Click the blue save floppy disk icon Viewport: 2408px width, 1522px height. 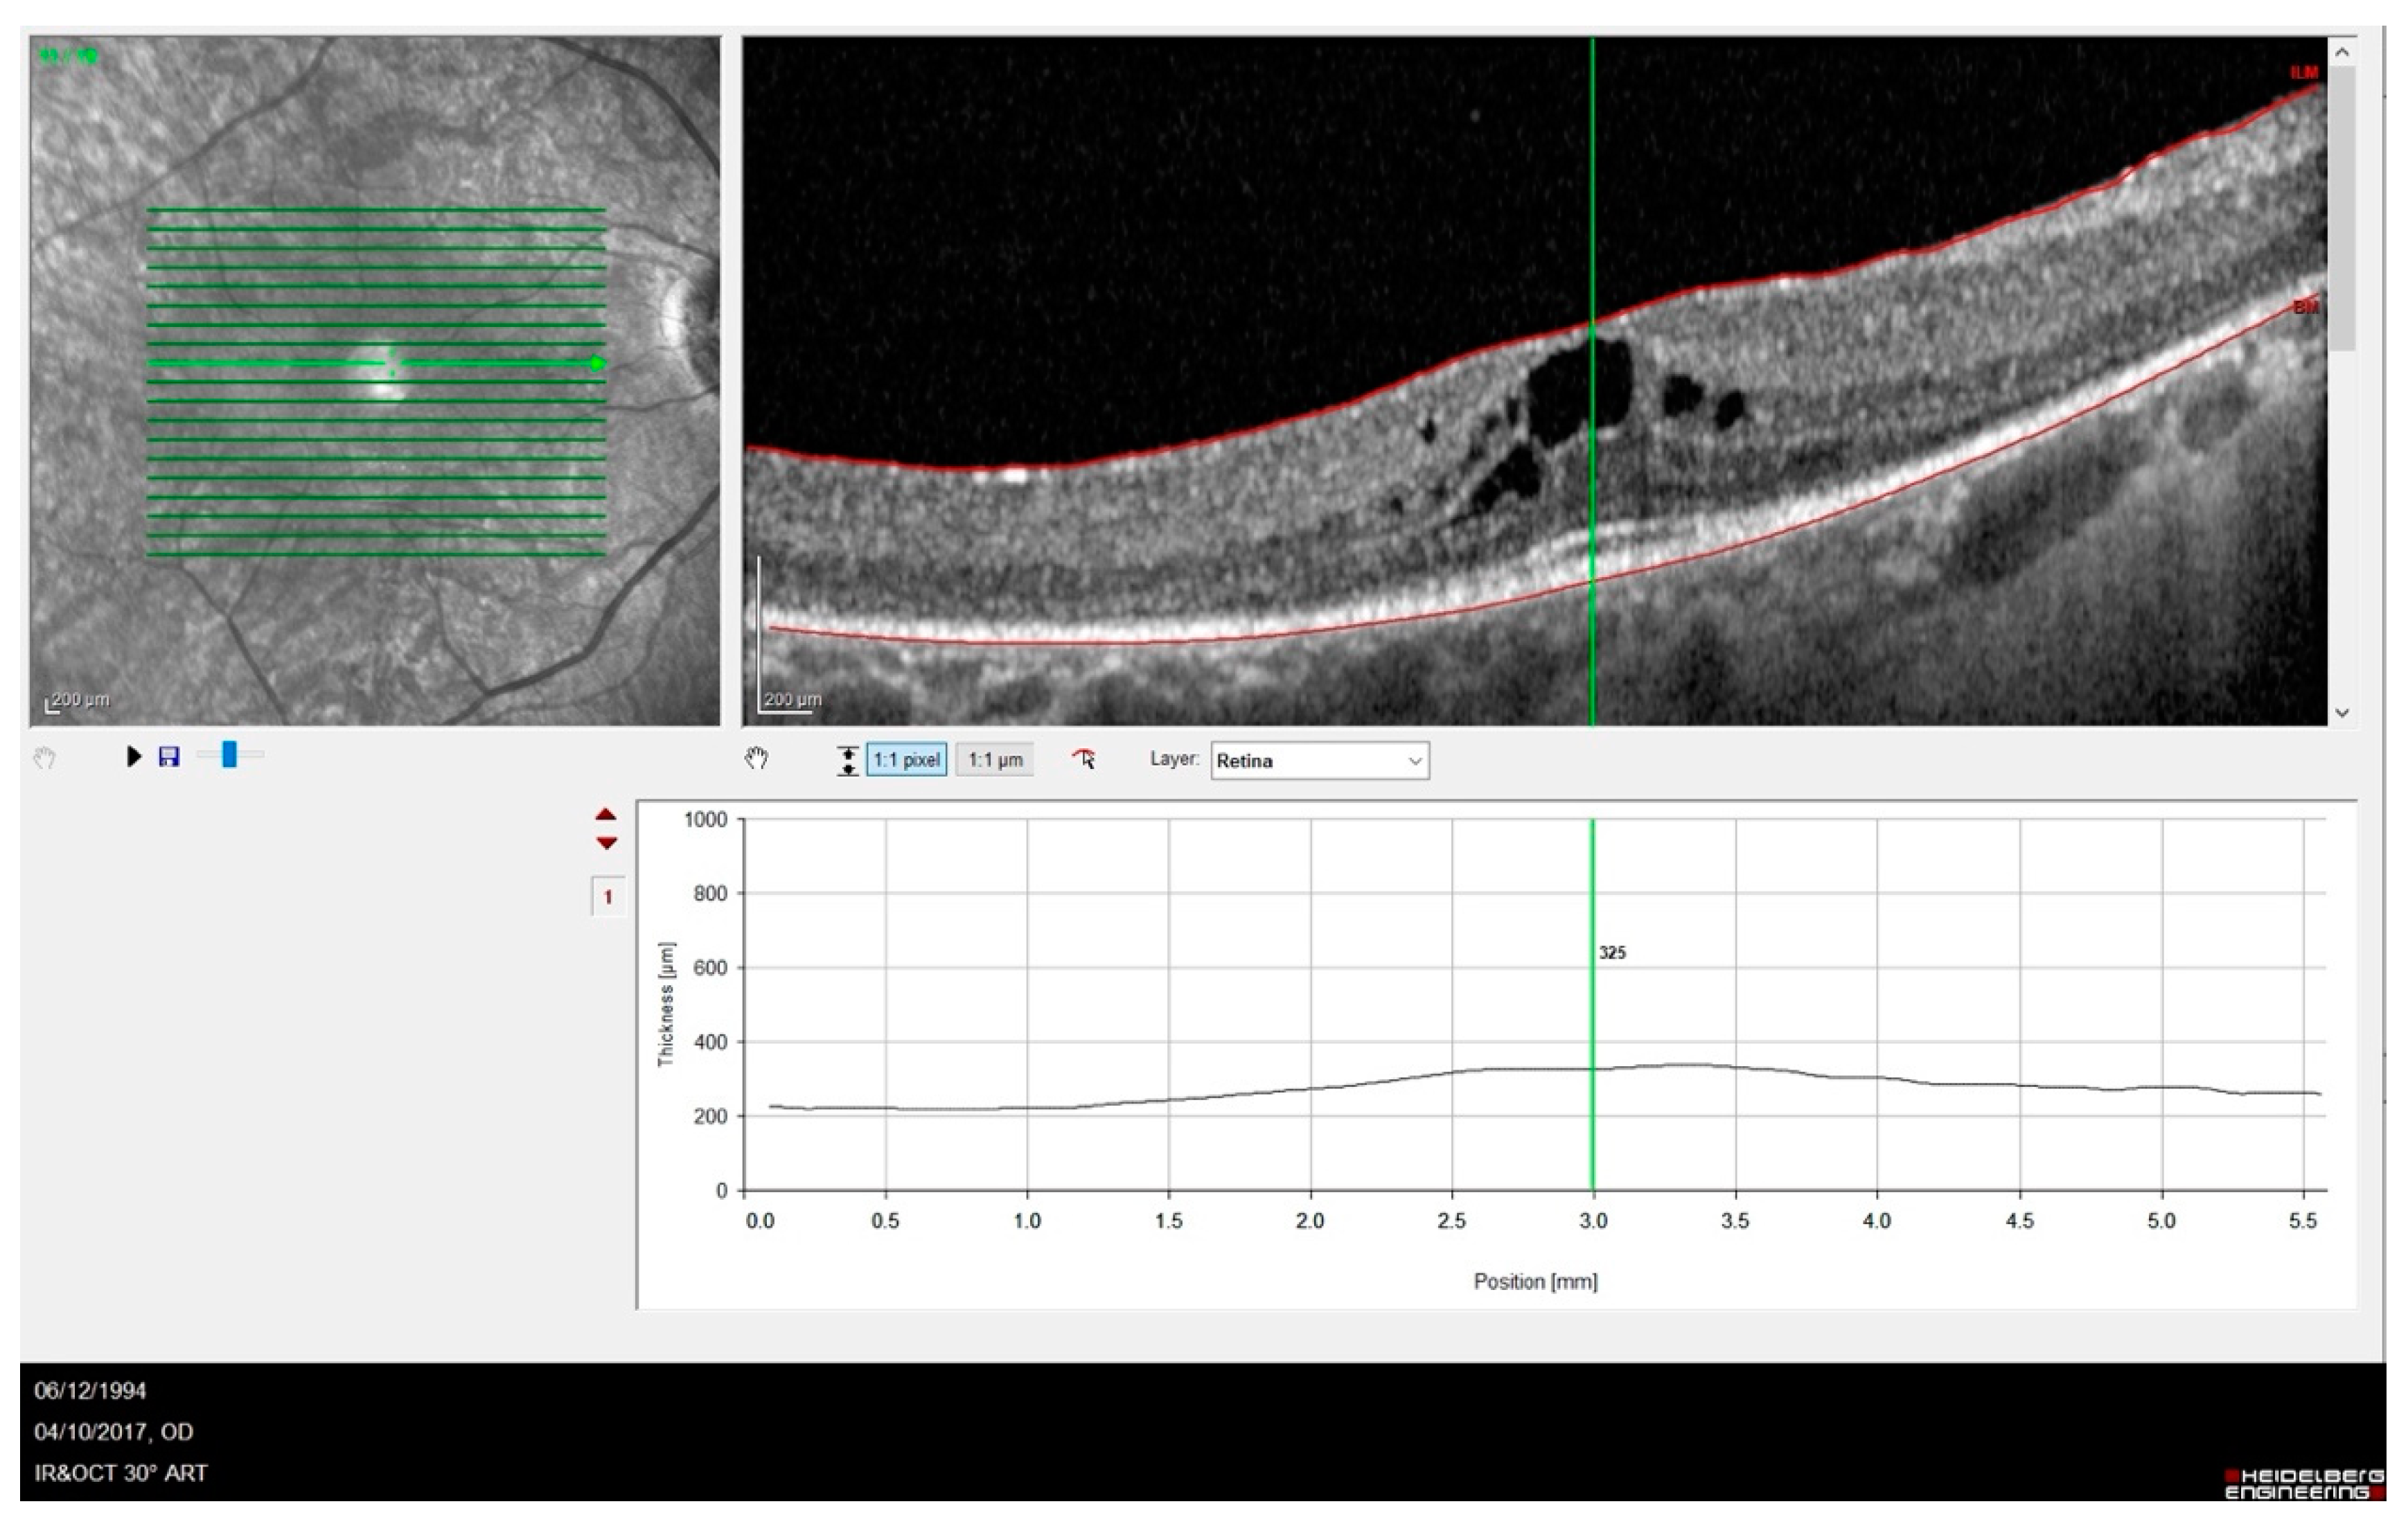[169, 757]
